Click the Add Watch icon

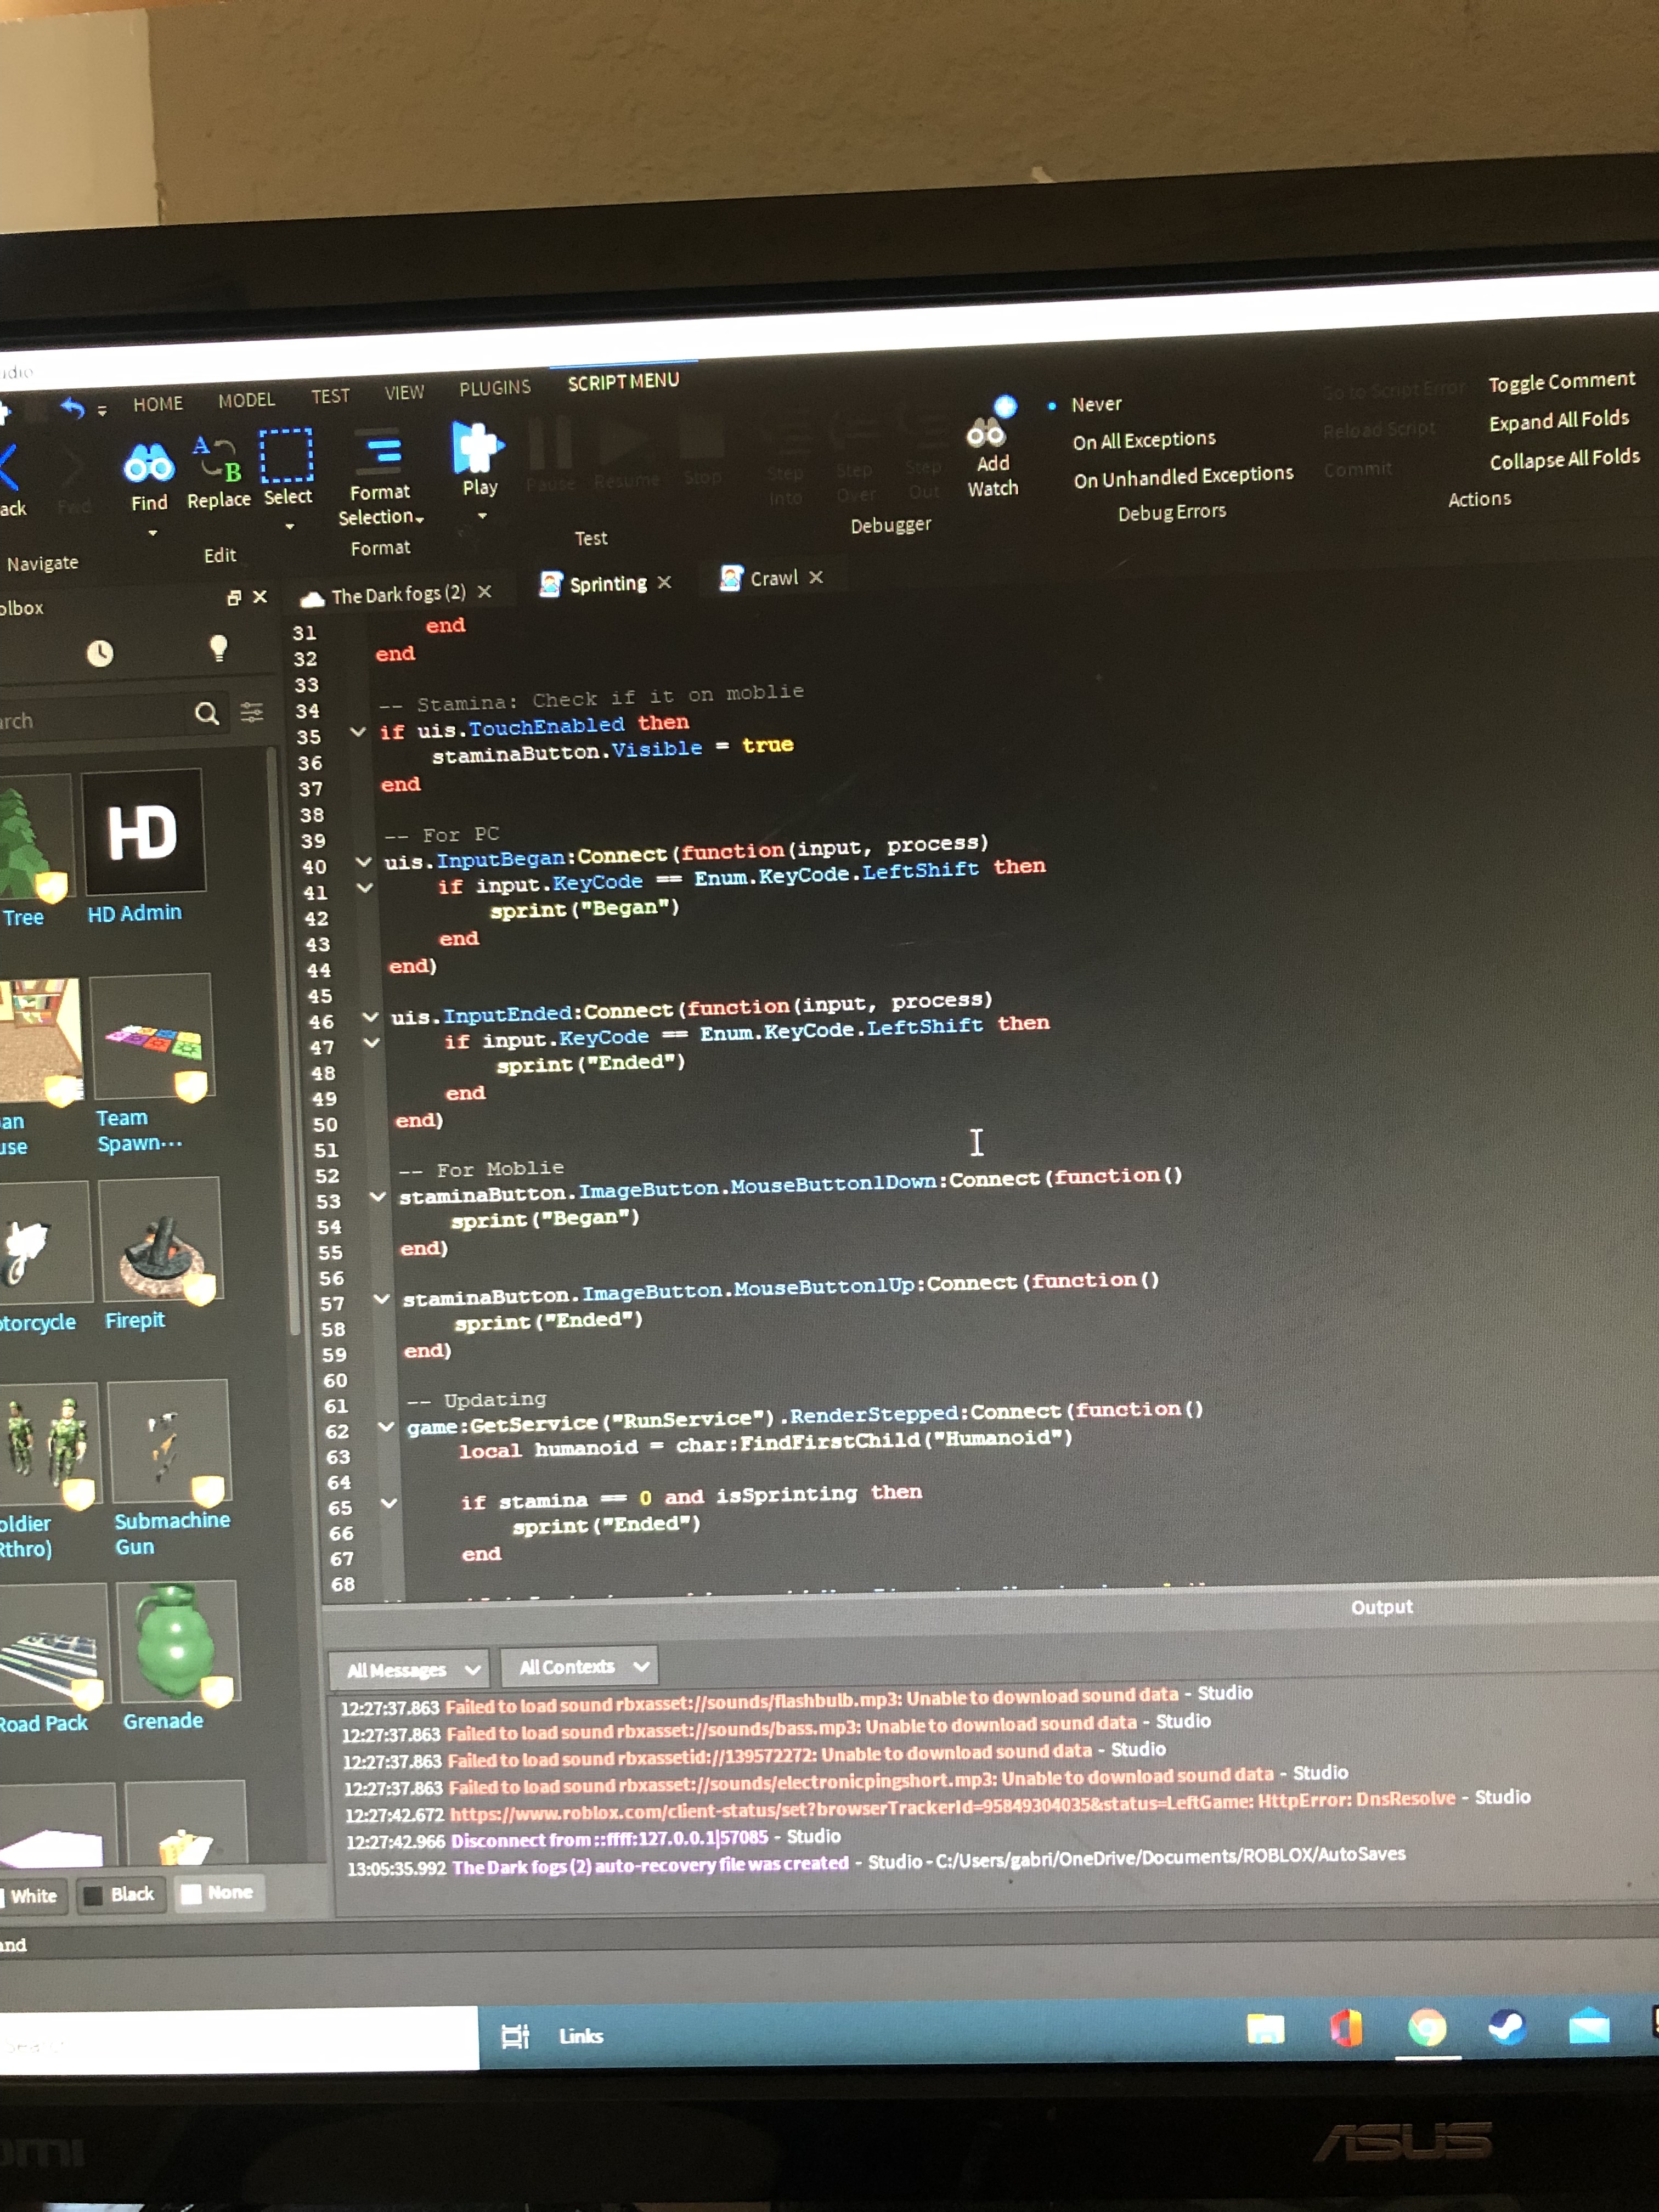click(988, 431)
